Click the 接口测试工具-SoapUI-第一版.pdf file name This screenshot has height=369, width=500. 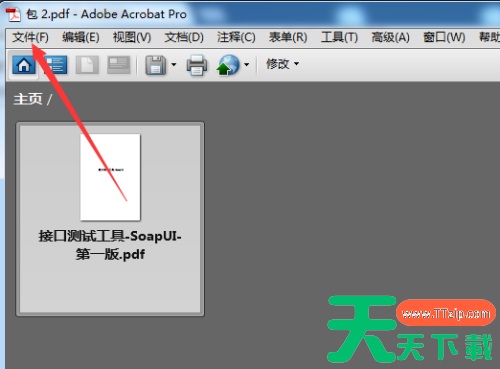coord(110,245)
